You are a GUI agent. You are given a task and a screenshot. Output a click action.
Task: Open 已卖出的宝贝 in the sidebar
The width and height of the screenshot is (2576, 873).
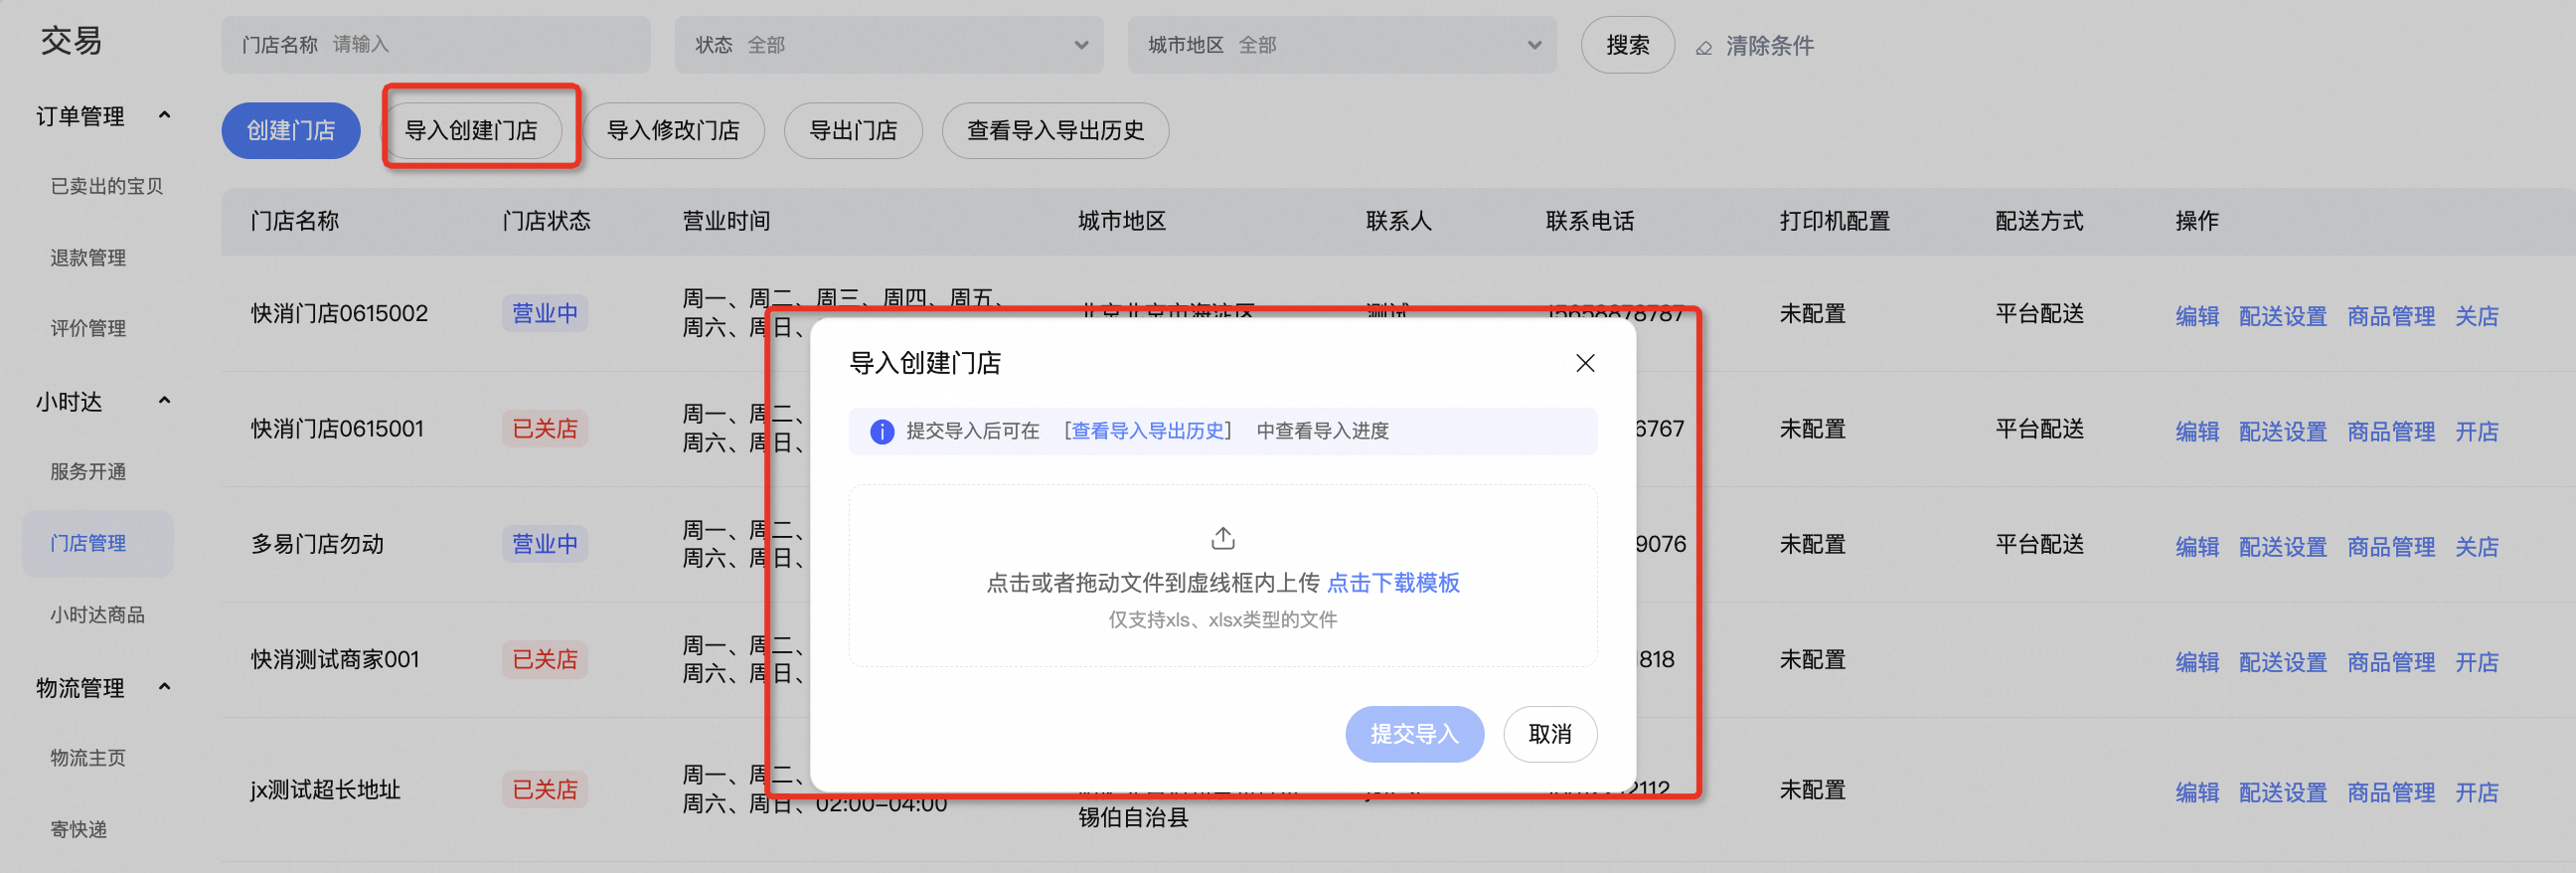(x=107, y=186)
